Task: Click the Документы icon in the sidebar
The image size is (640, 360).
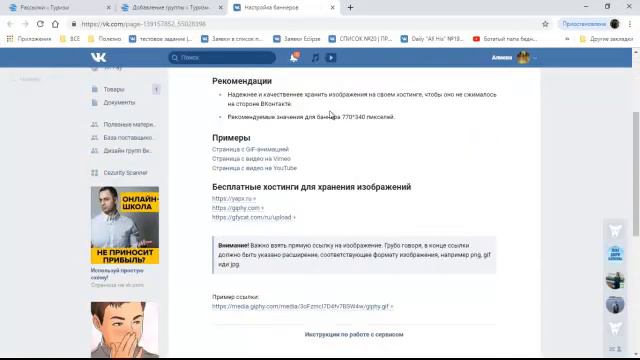Action: coord(95,102)
